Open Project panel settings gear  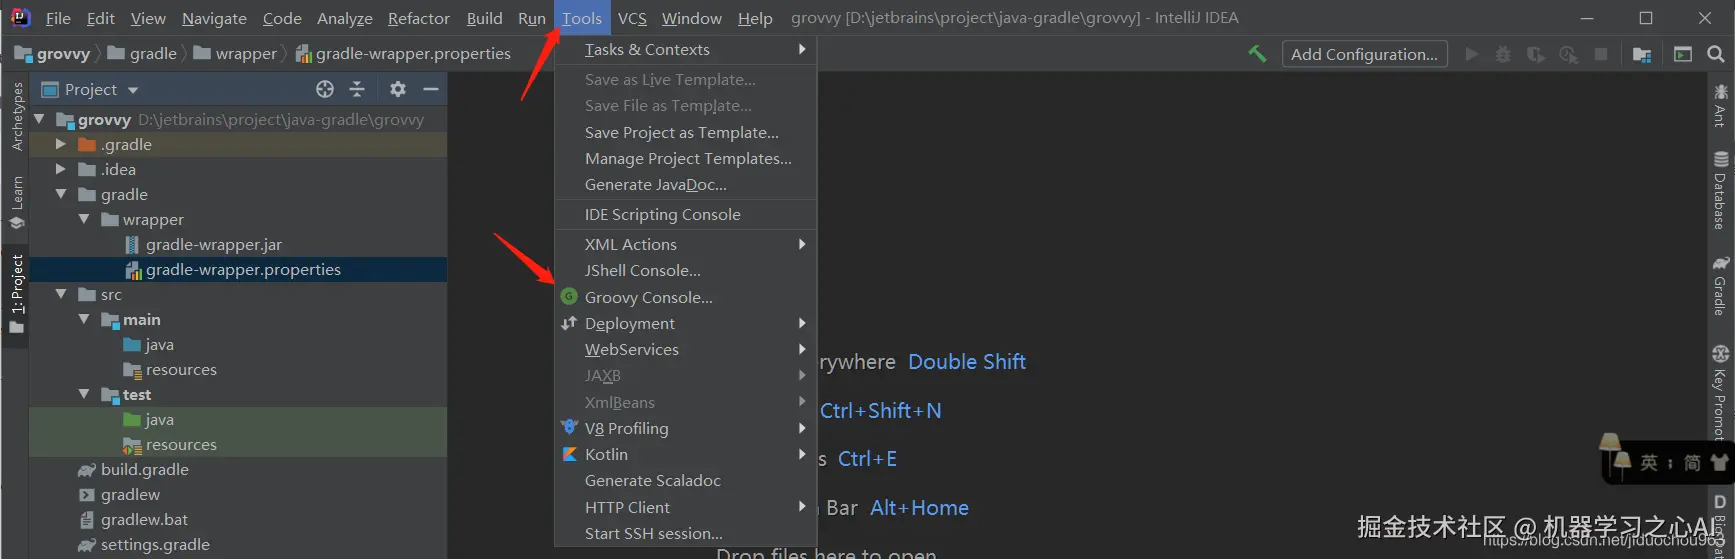tap(398, 89)
